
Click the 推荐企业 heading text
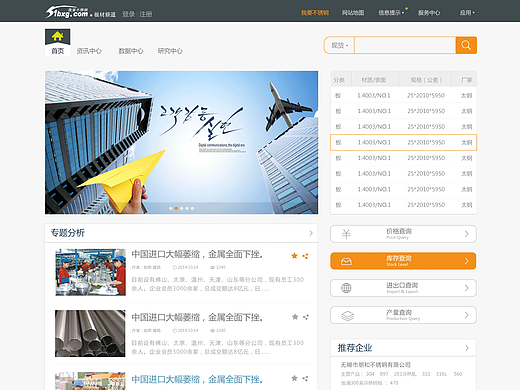pos(355,348)
